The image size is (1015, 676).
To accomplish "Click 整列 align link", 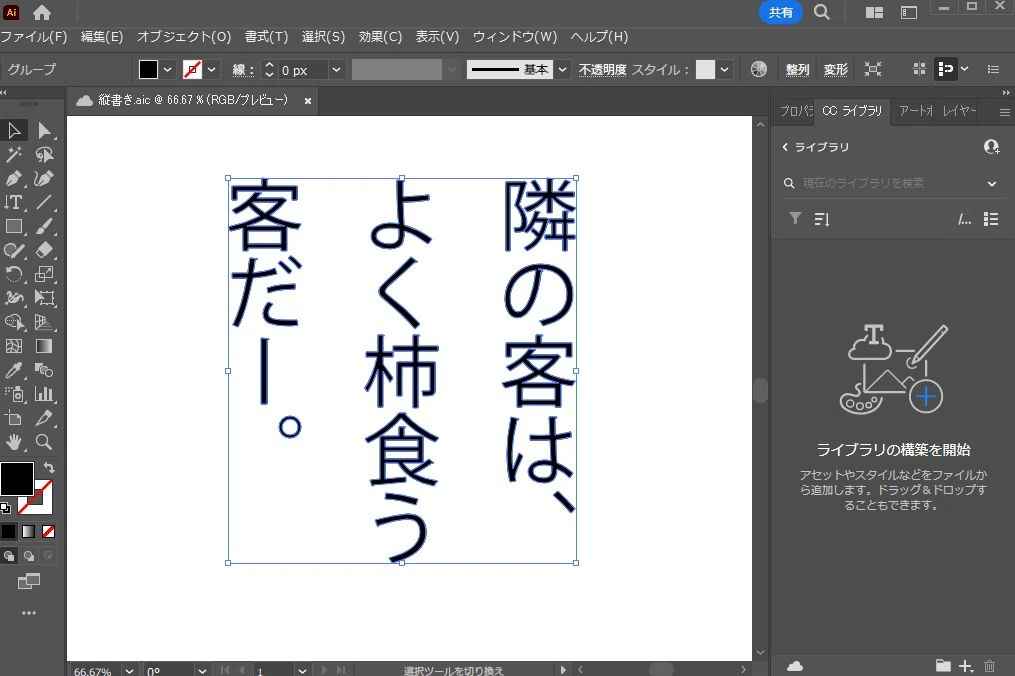I will point(797,69).
